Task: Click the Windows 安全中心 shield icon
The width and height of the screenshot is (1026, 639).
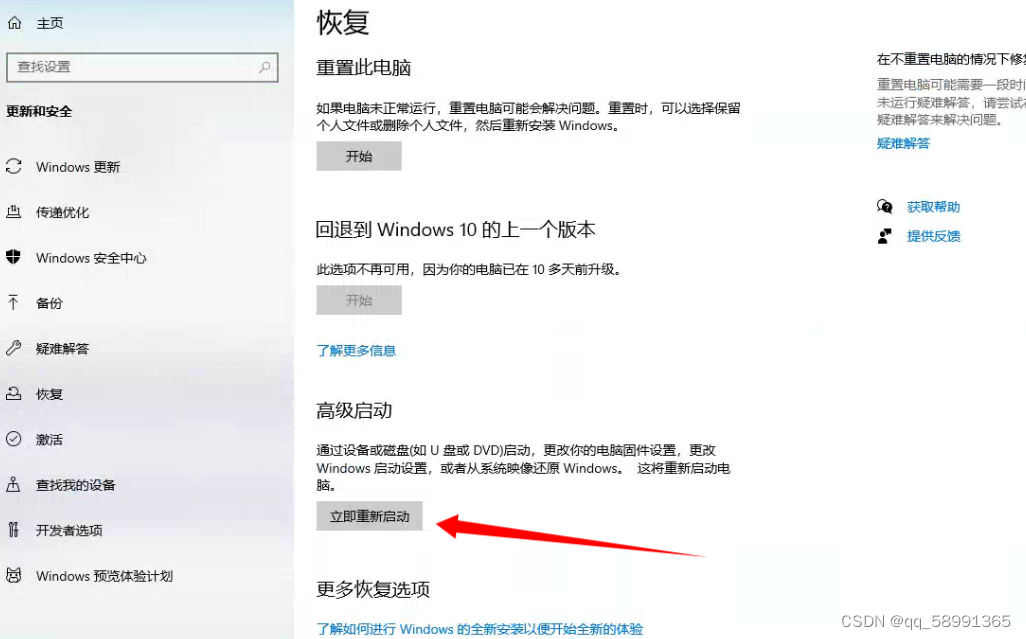Action: (x=14, y=256)
